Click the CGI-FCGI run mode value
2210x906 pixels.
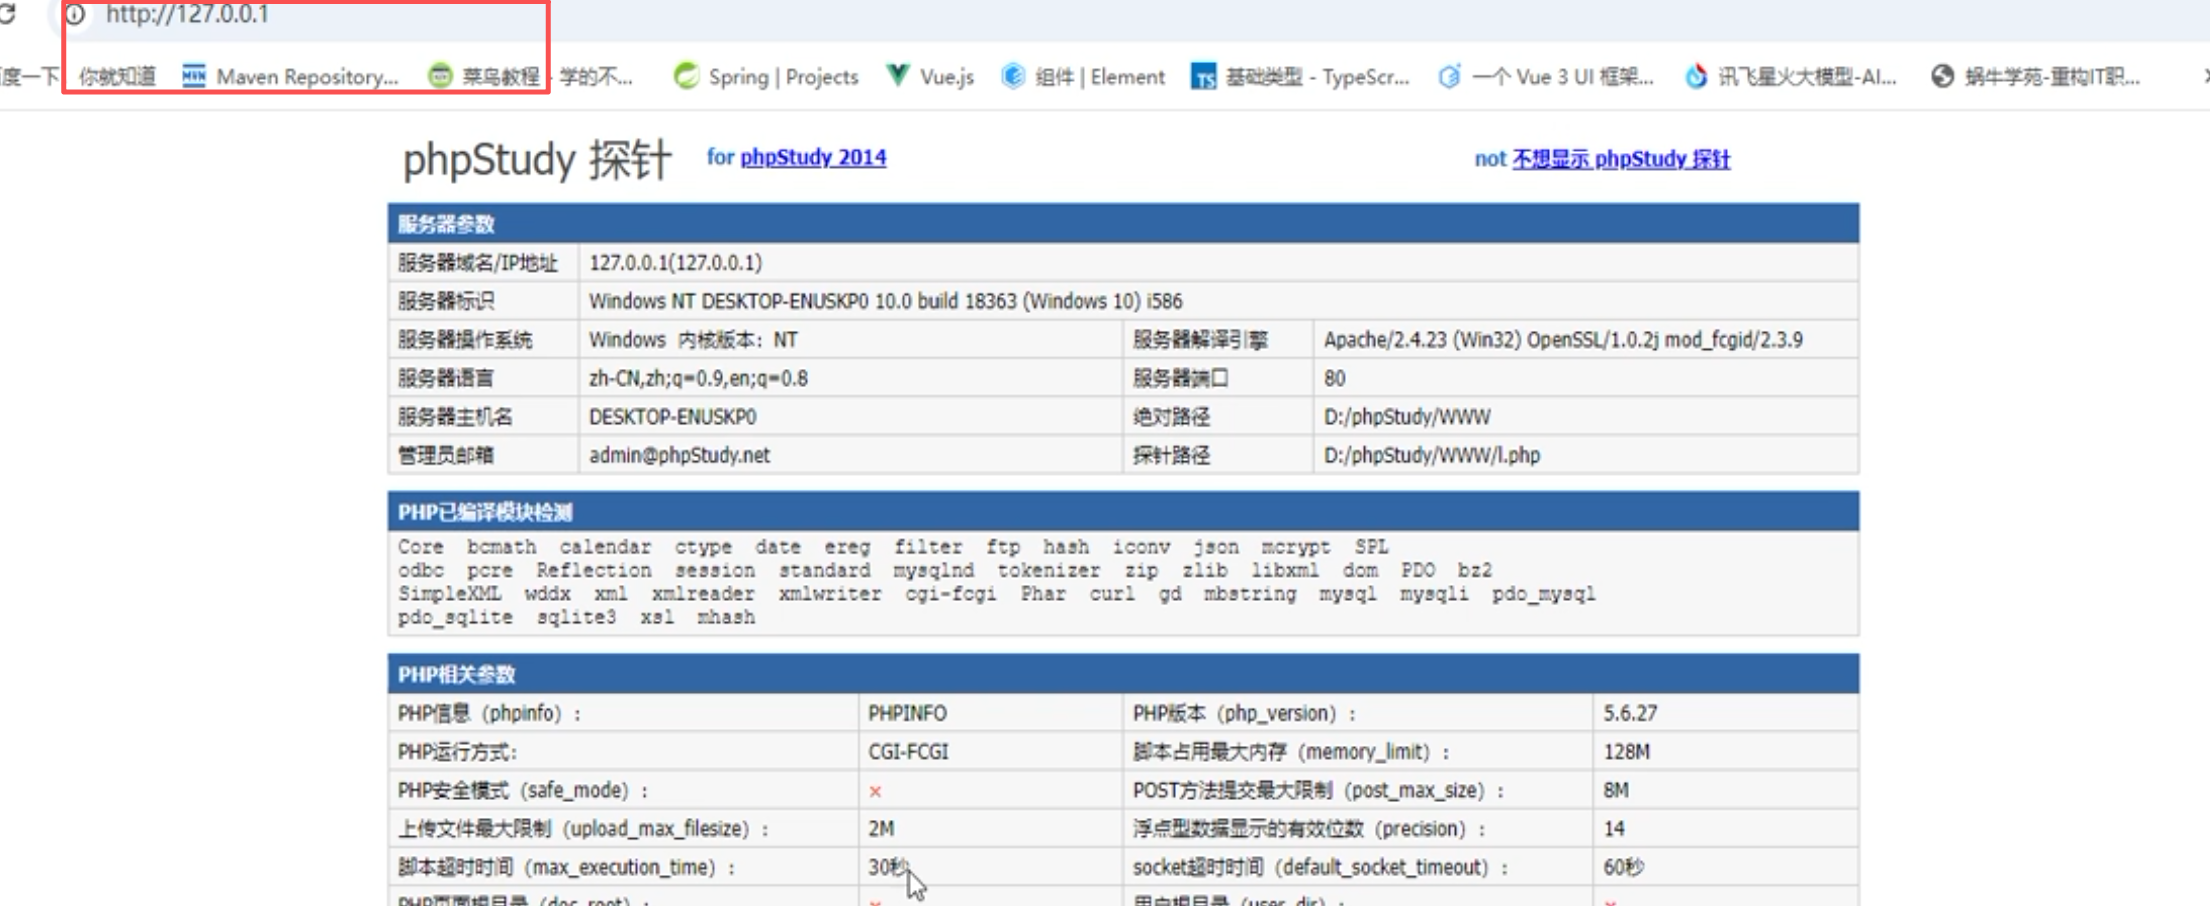coord(907,752)
